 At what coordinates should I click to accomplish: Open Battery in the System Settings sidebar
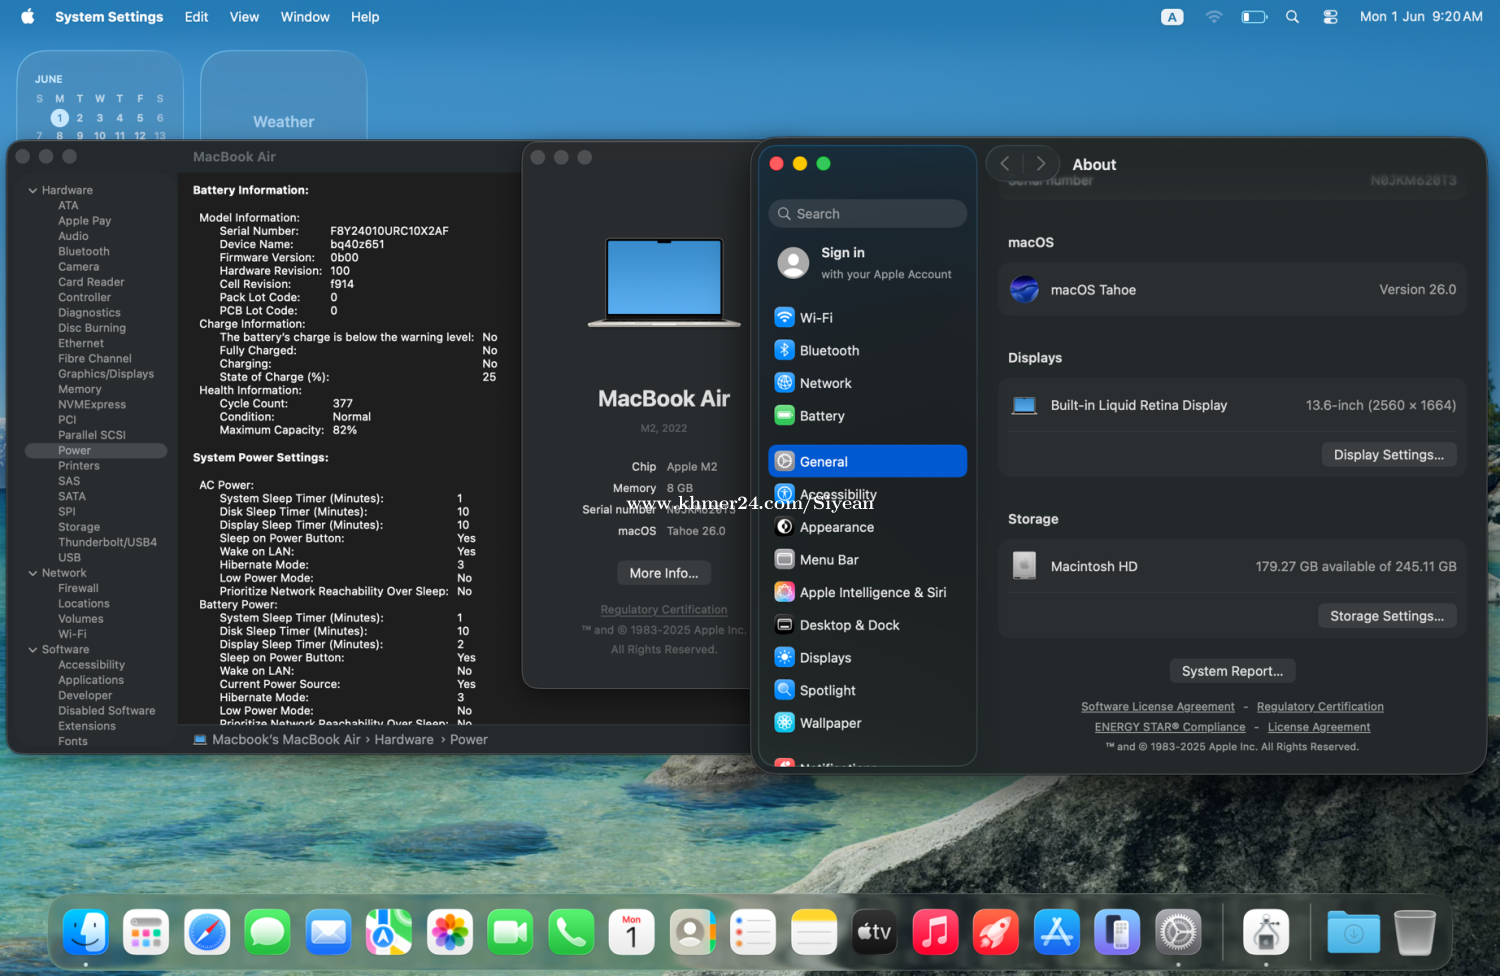tap(868, 416)
